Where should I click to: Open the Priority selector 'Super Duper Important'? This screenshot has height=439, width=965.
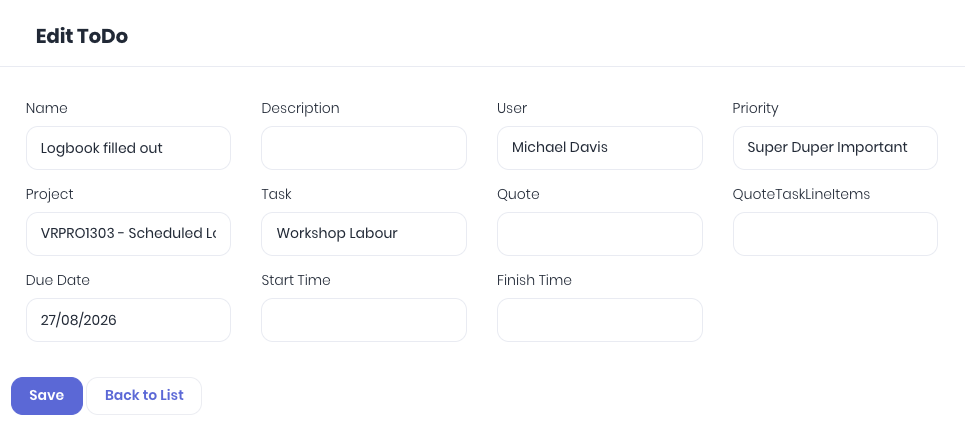[835, 148]
